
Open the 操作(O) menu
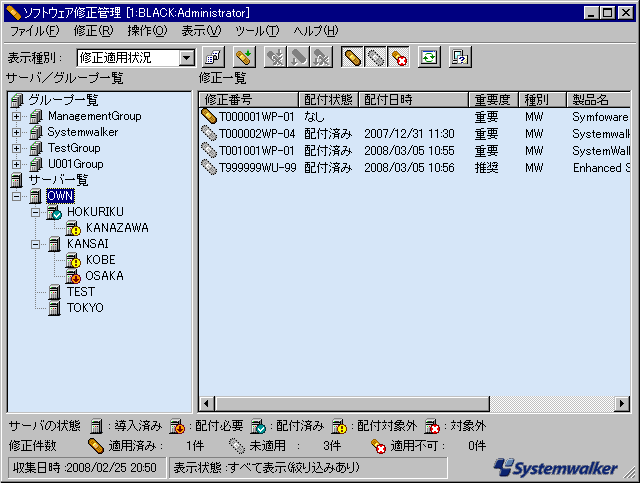coord(147,31)
